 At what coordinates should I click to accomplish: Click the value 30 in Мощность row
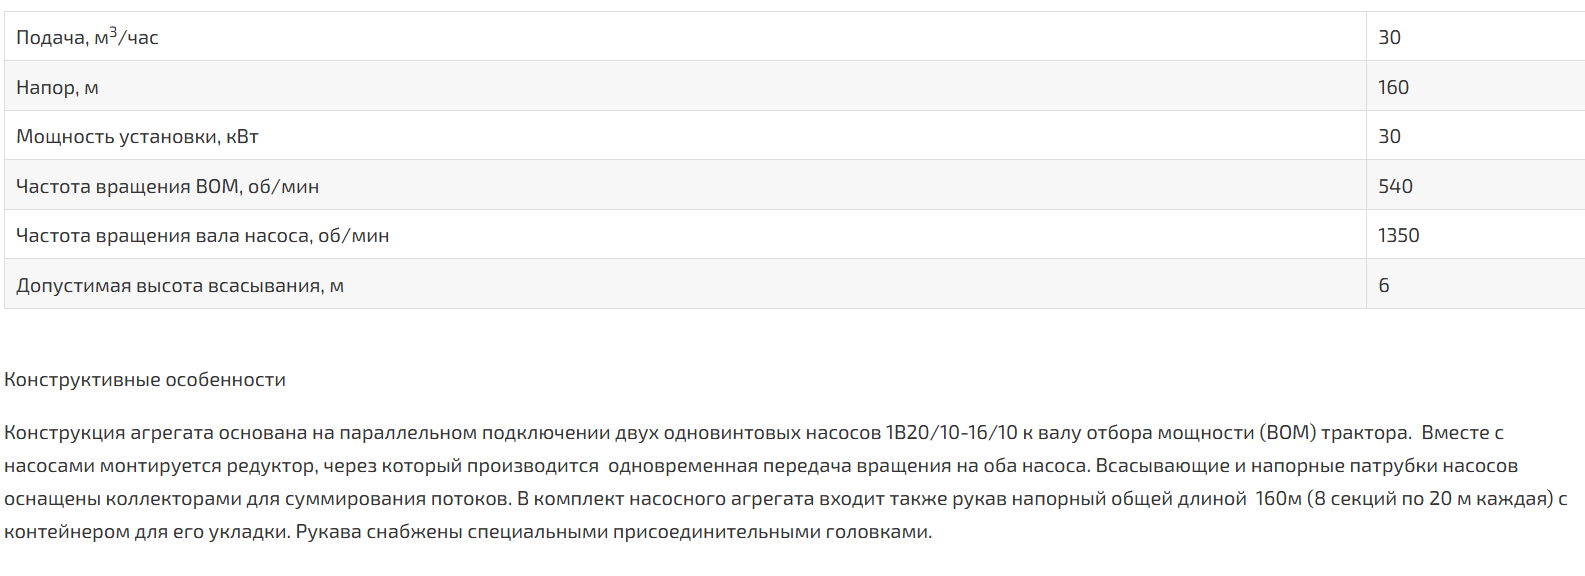tap(1389, 136)
